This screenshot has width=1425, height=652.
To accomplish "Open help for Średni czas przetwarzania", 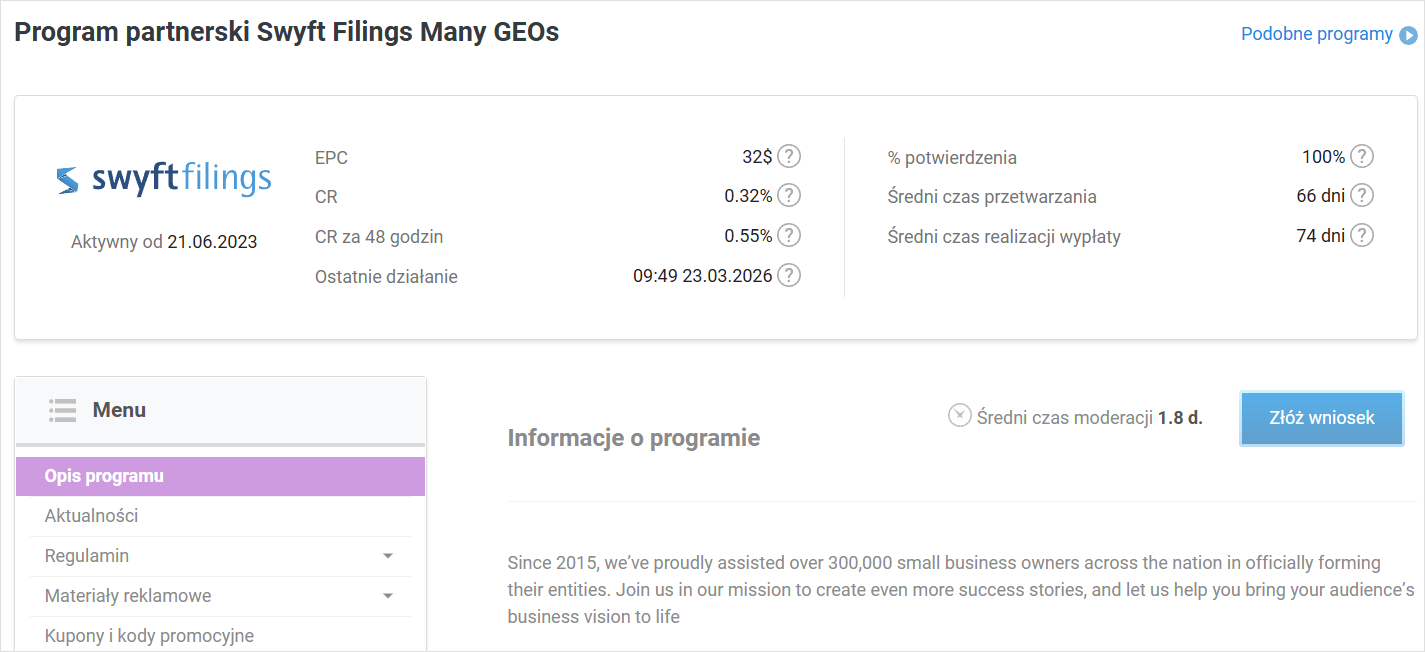I will coord(1362,196).
